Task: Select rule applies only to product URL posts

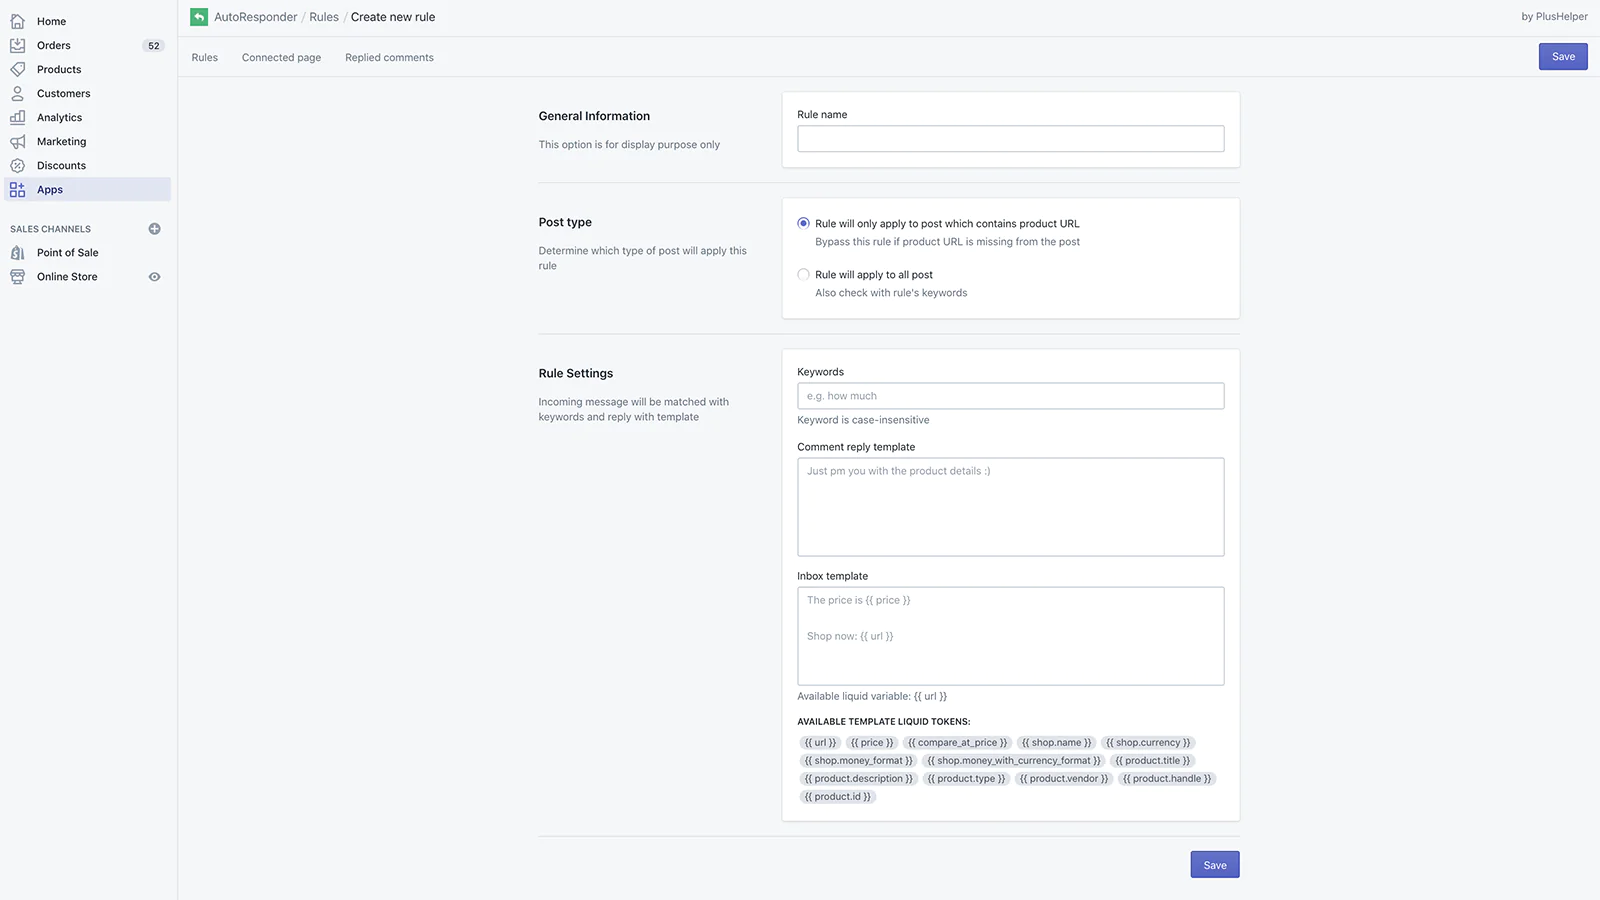Action: tap(803, 223)
